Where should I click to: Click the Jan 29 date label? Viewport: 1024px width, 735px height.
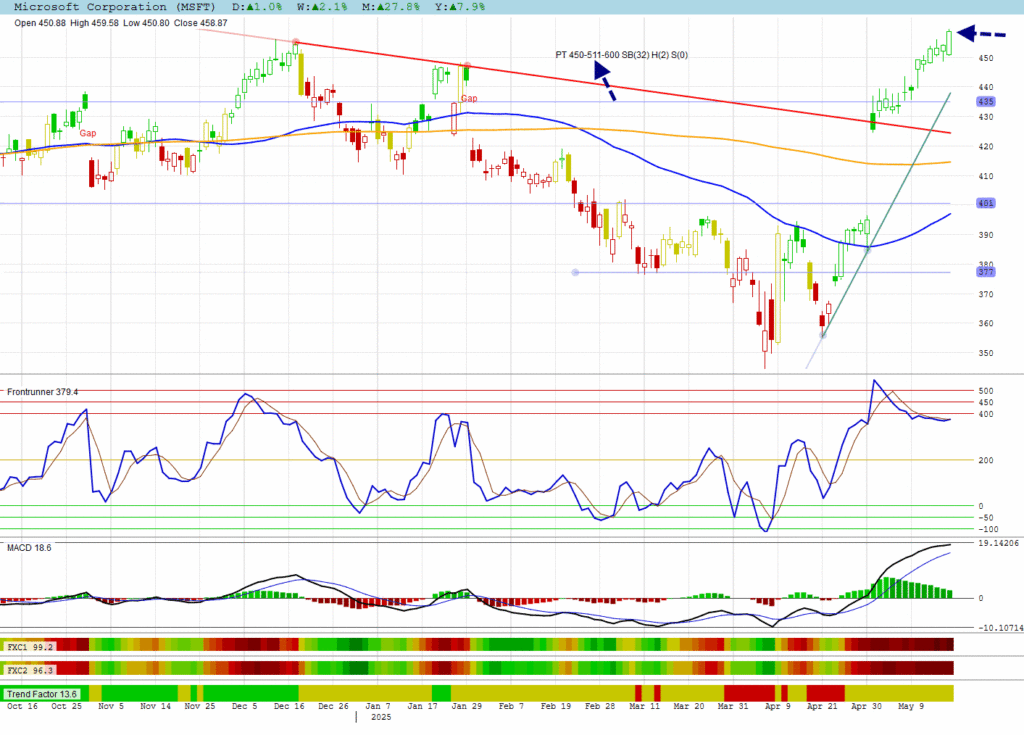tap(467, 706)
